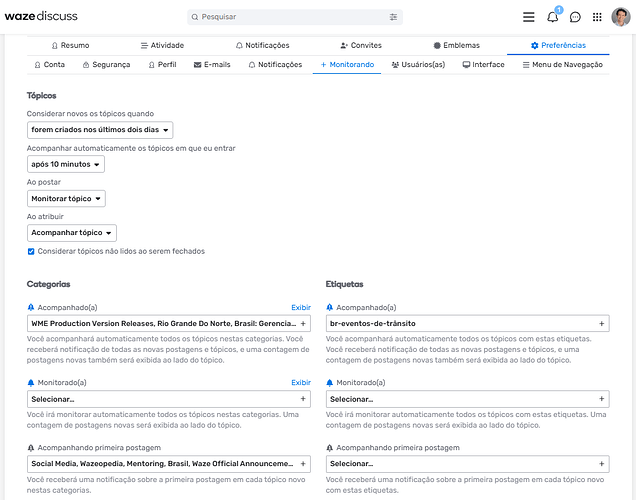This screenshot has width=636, height=500.
Task: Open the search filter options icon
Action: [x=393, y=17]
